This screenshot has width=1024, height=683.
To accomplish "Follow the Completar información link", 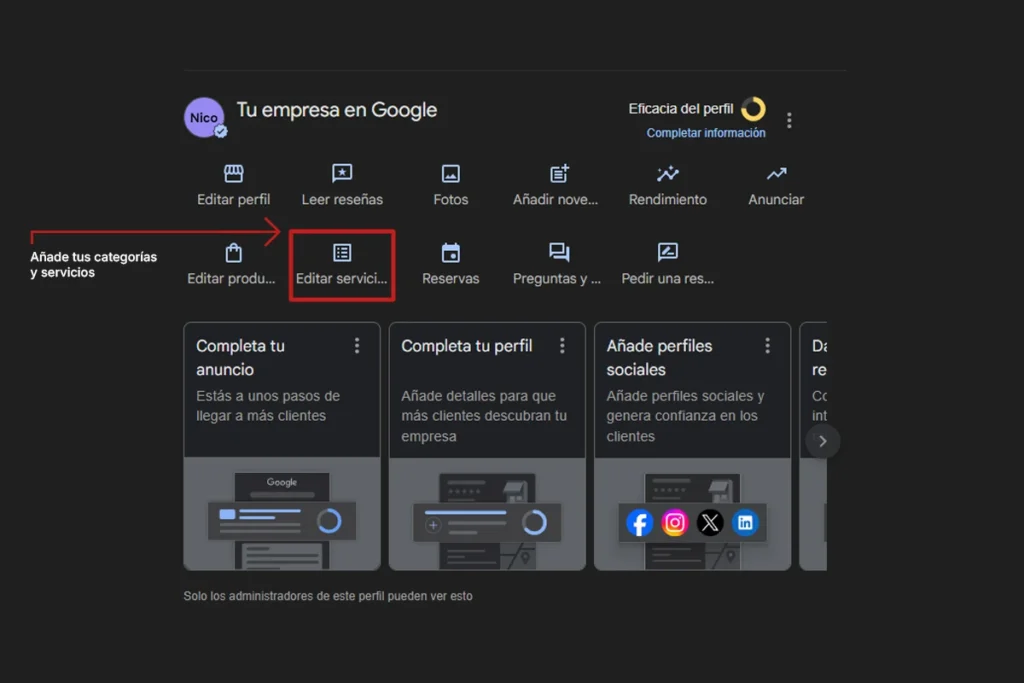I will [706, 133].
